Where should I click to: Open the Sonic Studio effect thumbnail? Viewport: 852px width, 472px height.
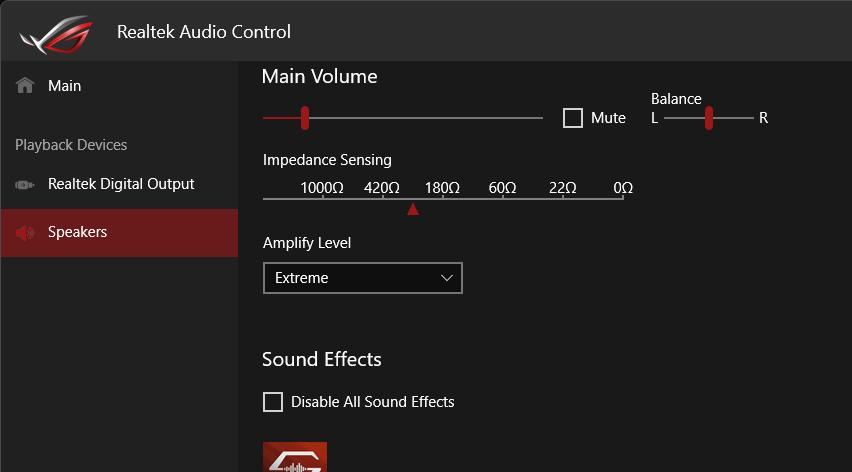tap(295, 457)
